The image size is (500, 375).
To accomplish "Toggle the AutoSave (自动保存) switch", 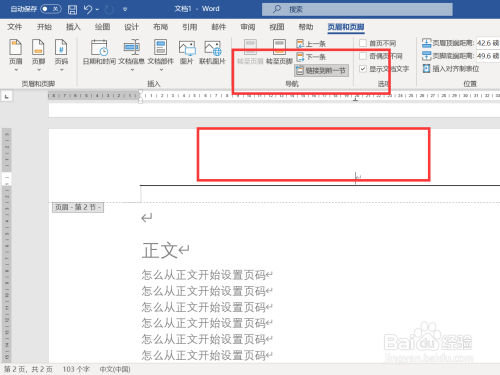I will tap(51, 9).
